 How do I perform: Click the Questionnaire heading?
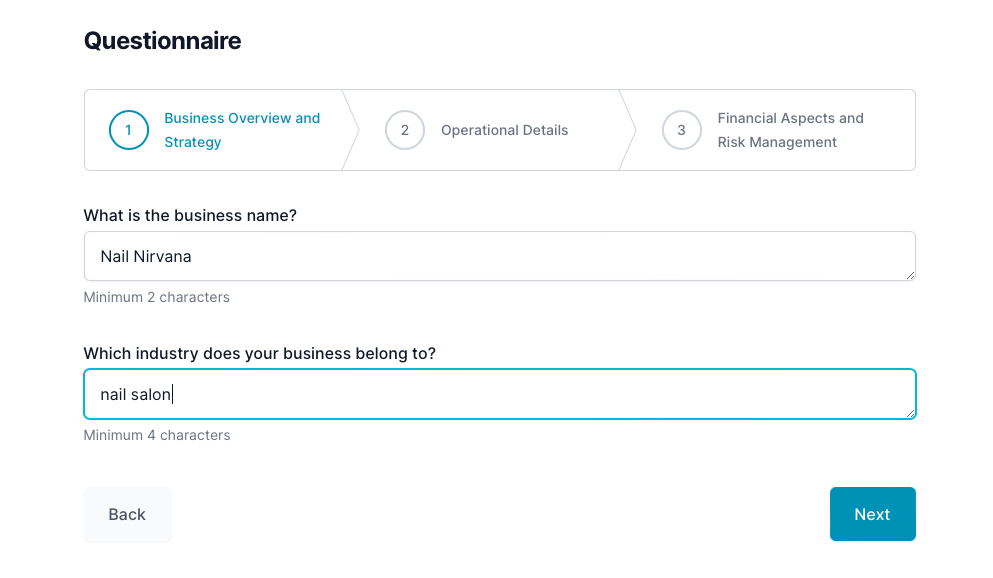coord(162,41)
